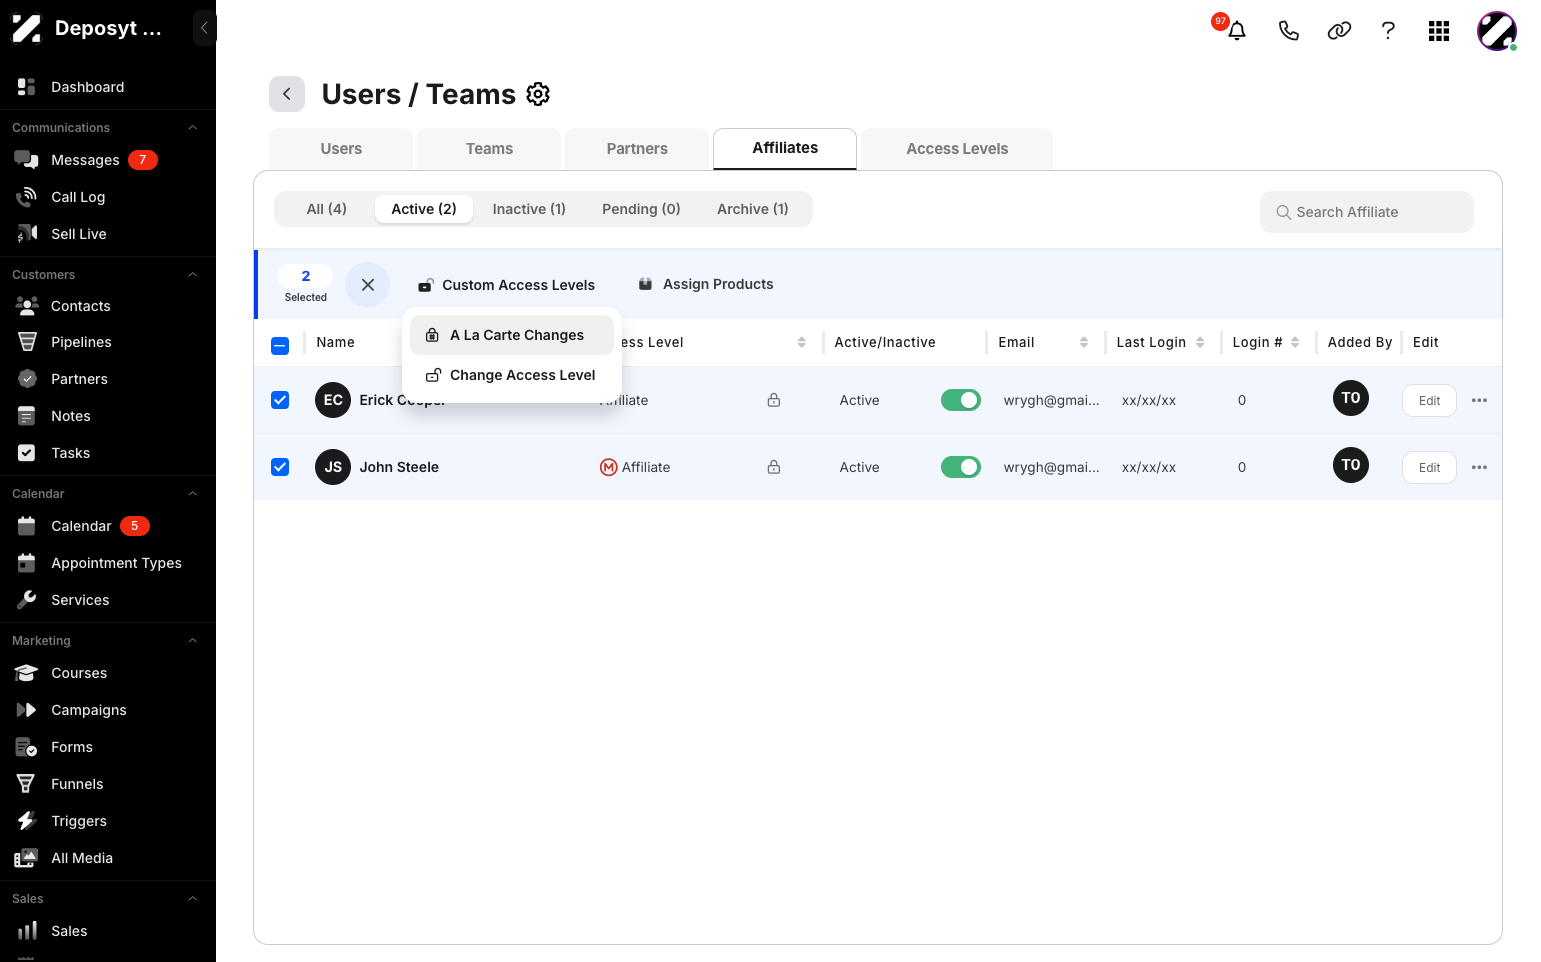Viewport: 1541px width, 962px height.
Task: Switch to the Partners tab
Action: [637, 149]
